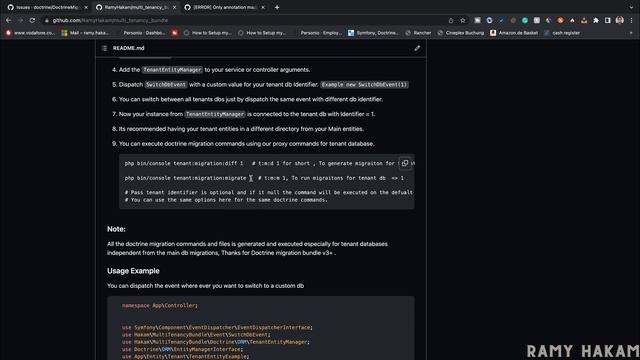This screenshot has height=360, width=640.
Task: Go forward to the next page
Action: [x=20, y=20]
